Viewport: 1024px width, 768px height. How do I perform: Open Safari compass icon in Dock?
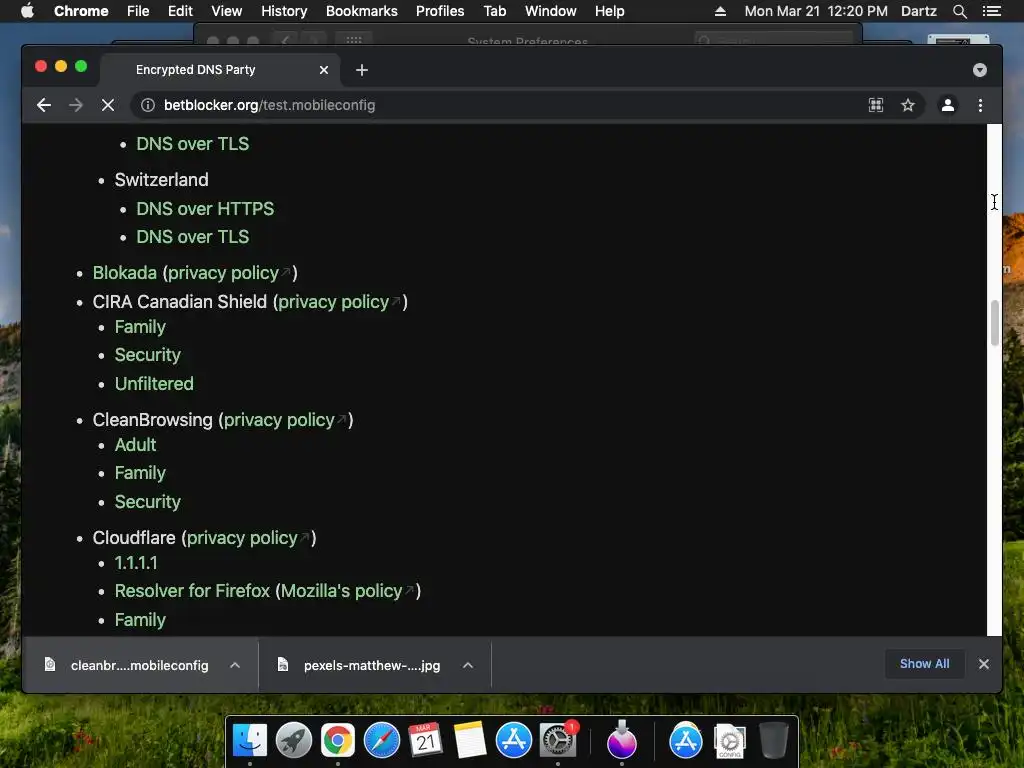coord(381,741)
